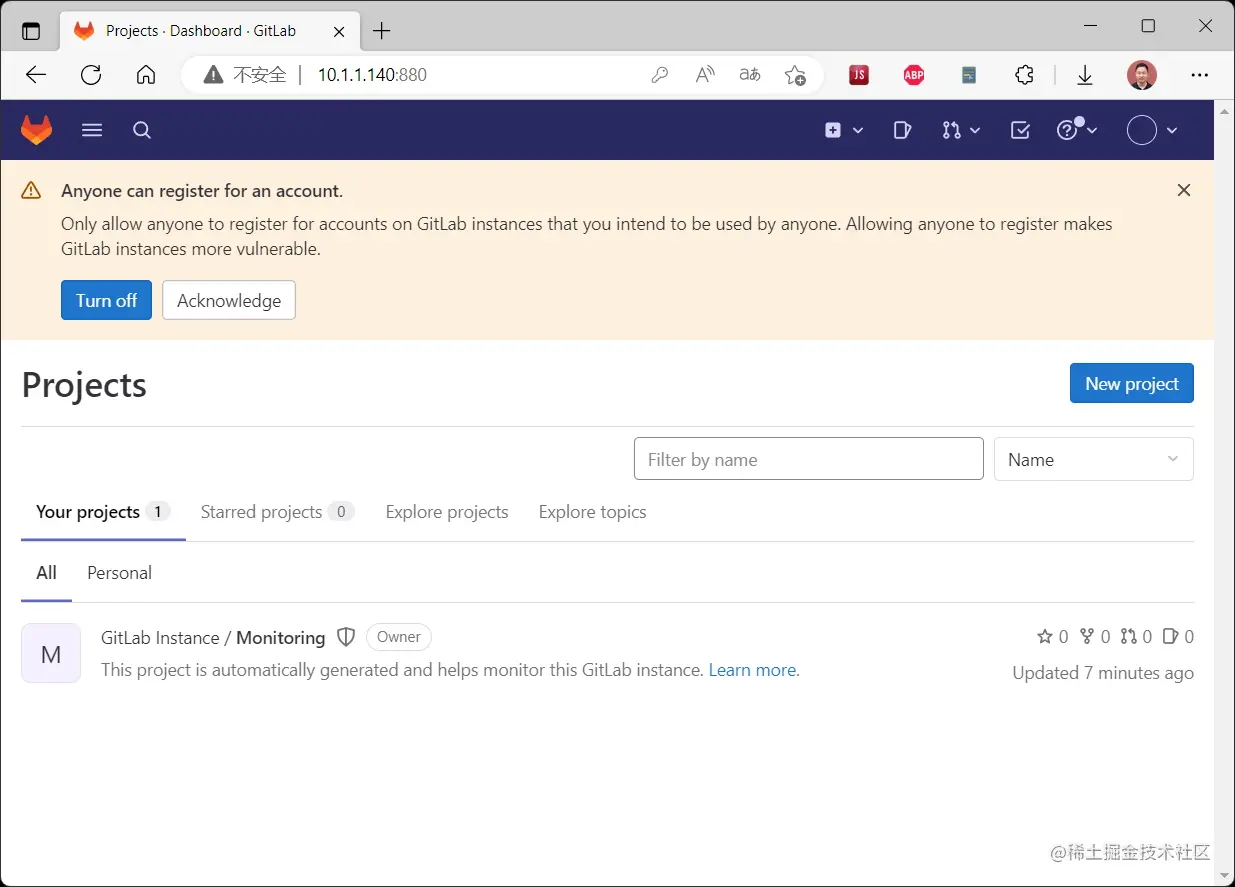Viewport: 1235px width, 887px height.
Task: Switch to Starred projects tab
Action: pyautogui.click(x=277, y=512)
